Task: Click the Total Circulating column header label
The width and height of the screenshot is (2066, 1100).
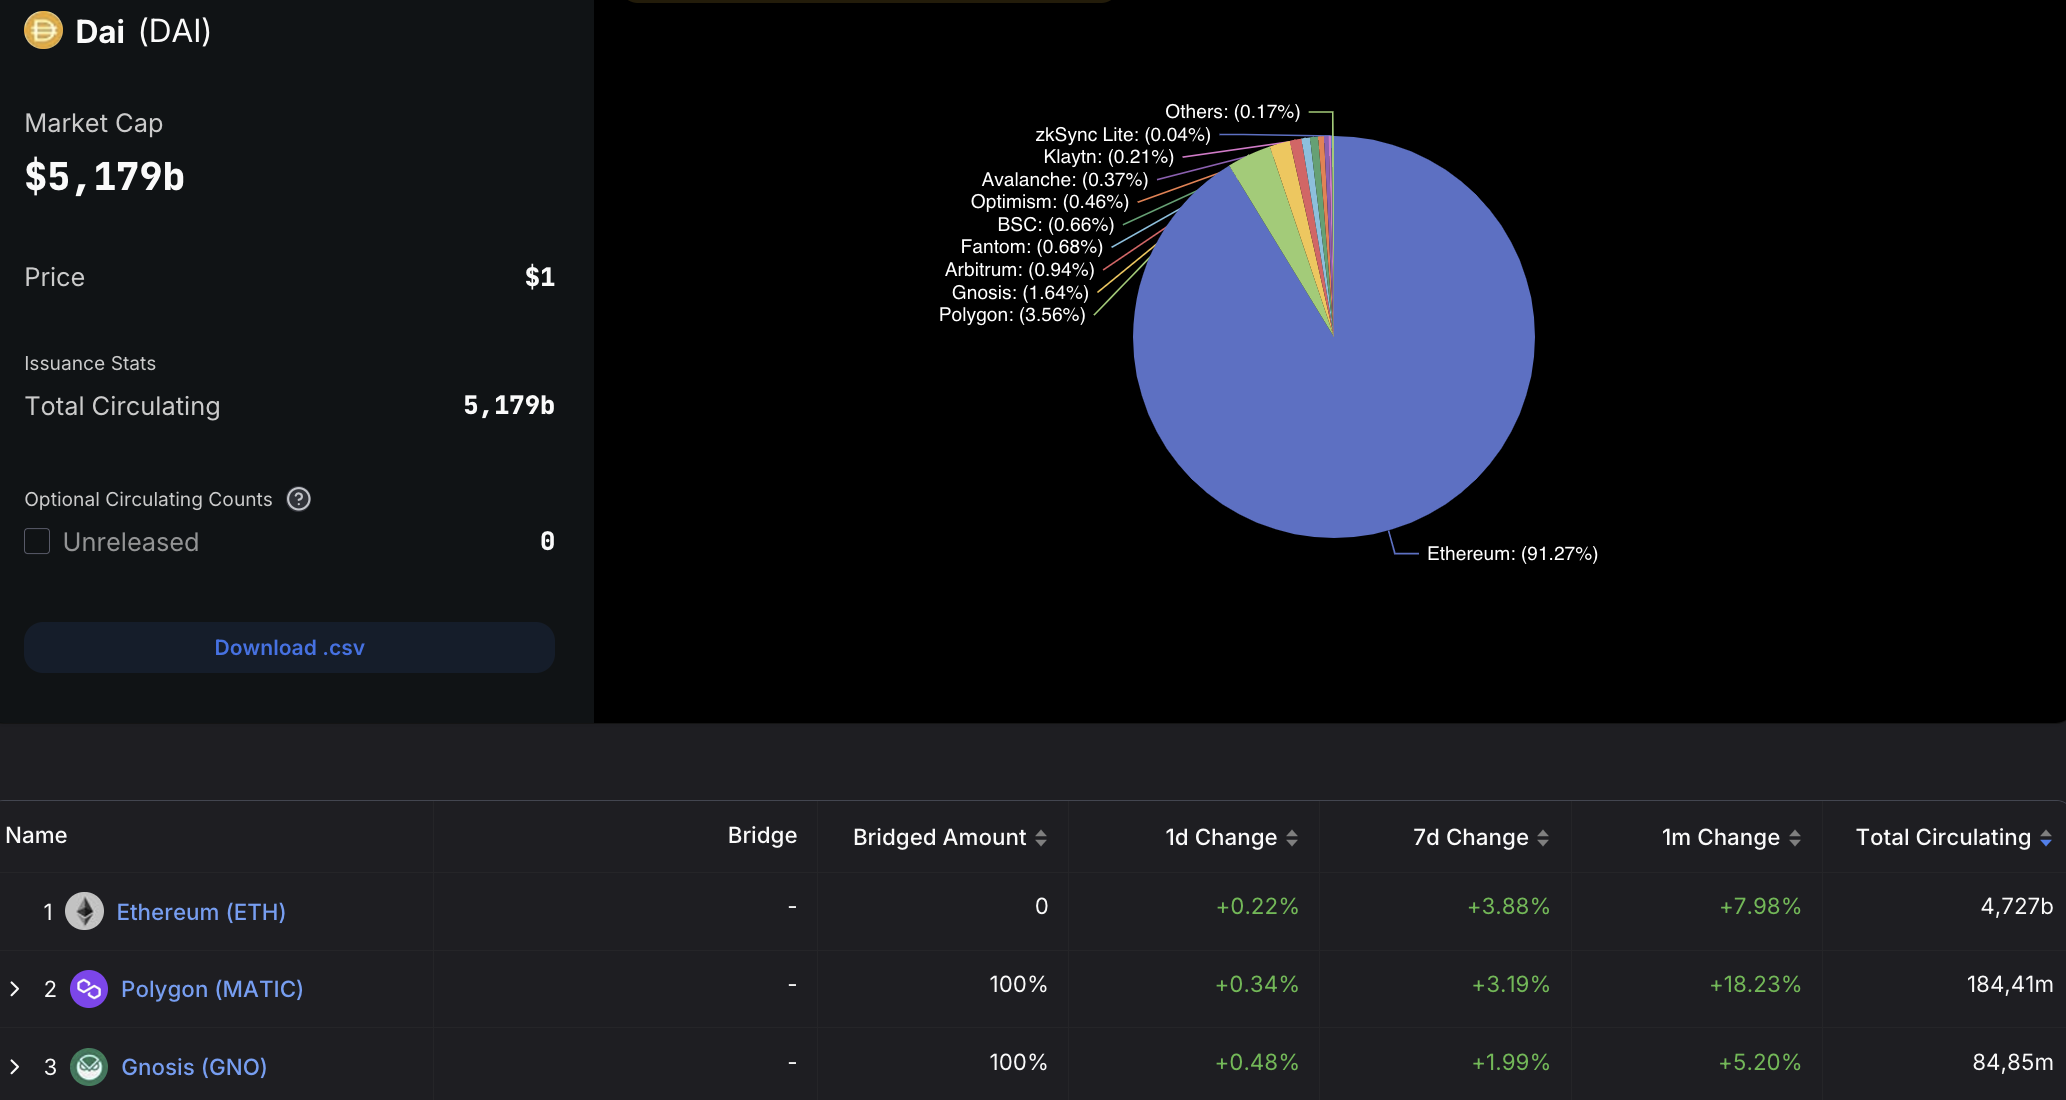Action: pos(1943,837)
